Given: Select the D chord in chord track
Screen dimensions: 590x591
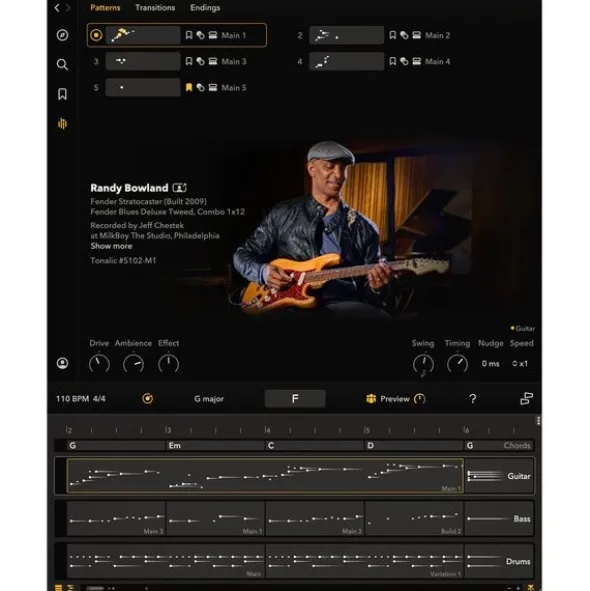Looking at the screenshot, I should (x=414, y=446).
